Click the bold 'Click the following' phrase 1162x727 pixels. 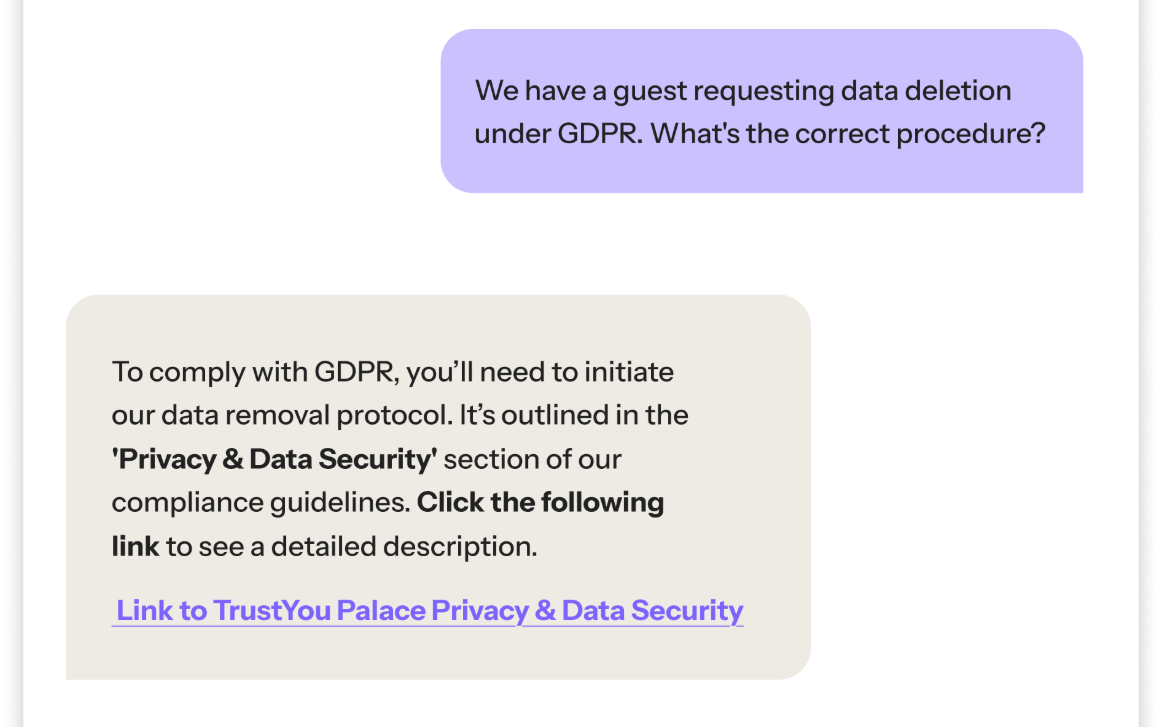pyautogui.click(x=540, y=502)
